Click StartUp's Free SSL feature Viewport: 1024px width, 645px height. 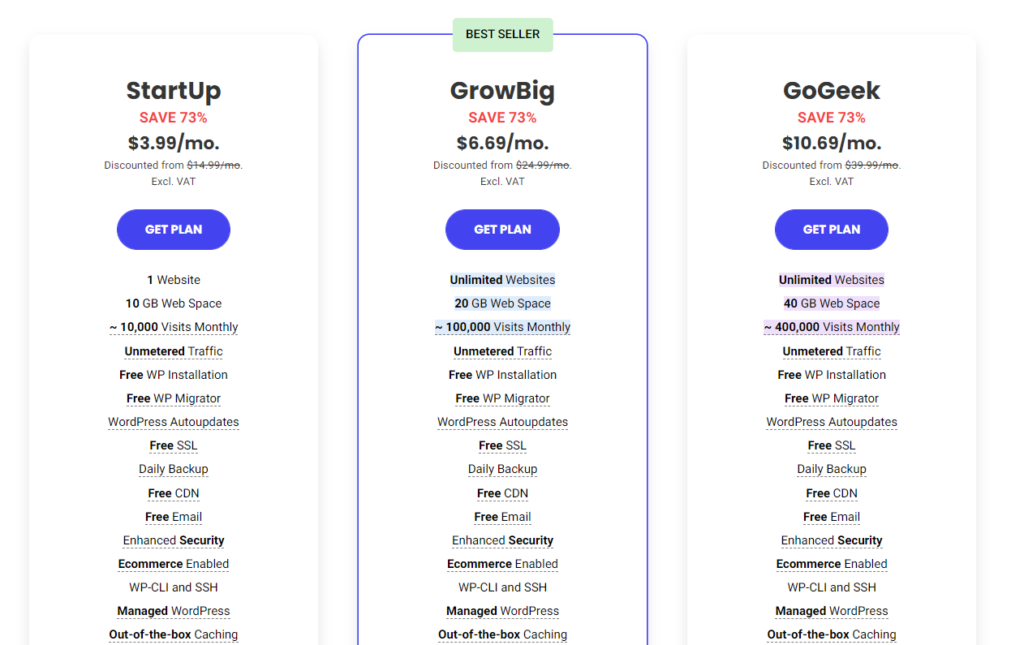pos(173,446)
